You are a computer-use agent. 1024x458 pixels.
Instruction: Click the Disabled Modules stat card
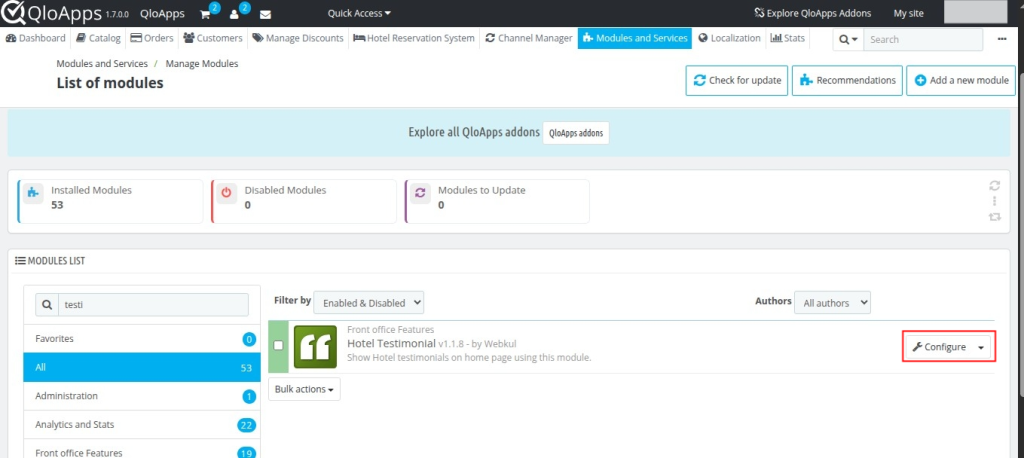pos(304,201)
